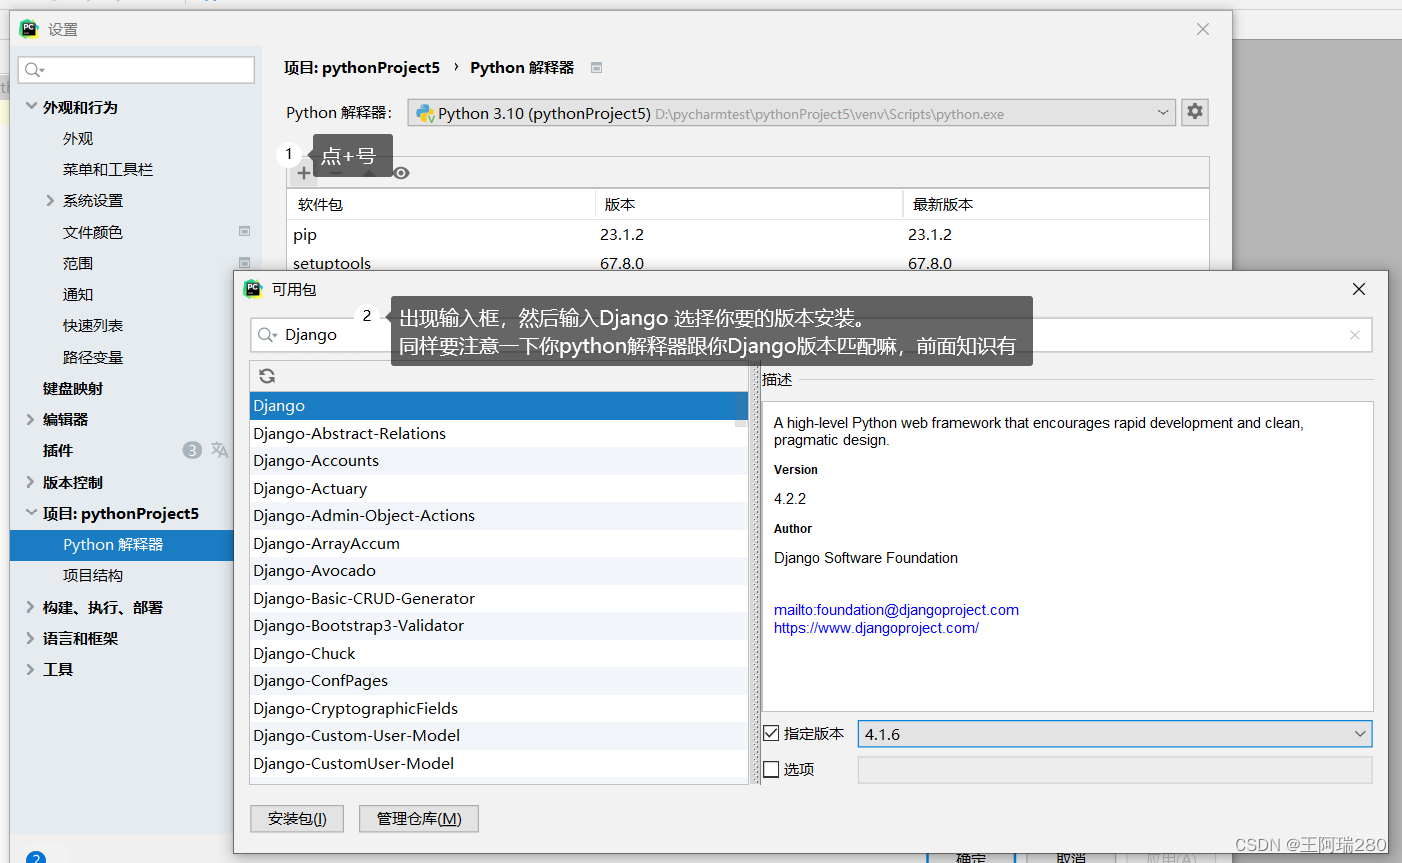This screenshot has height=863, width=1402.
Task: Click the eye icon on the package toolbar
Action: (x=400, y=172)
